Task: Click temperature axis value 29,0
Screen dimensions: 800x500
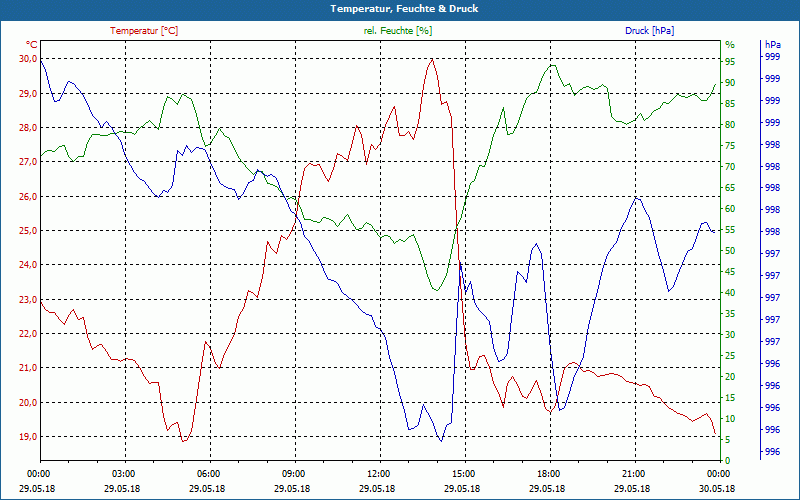Action: pos(28,93)
